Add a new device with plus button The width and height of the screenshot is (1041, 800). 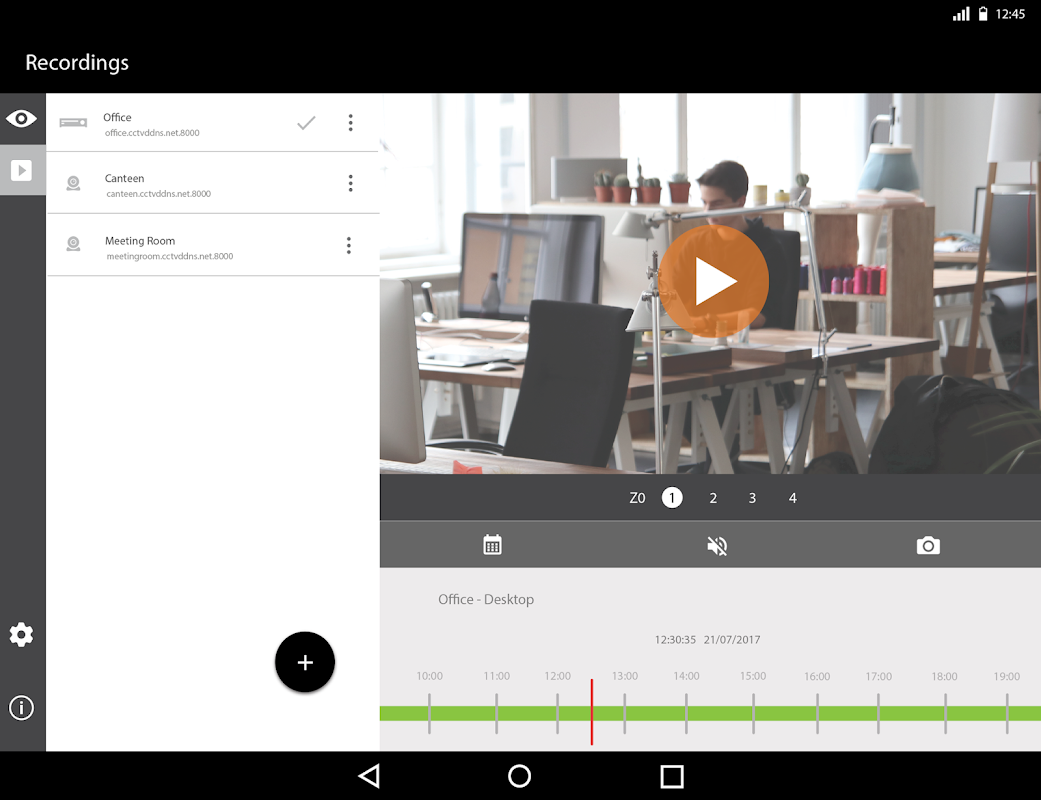[305, 662]
